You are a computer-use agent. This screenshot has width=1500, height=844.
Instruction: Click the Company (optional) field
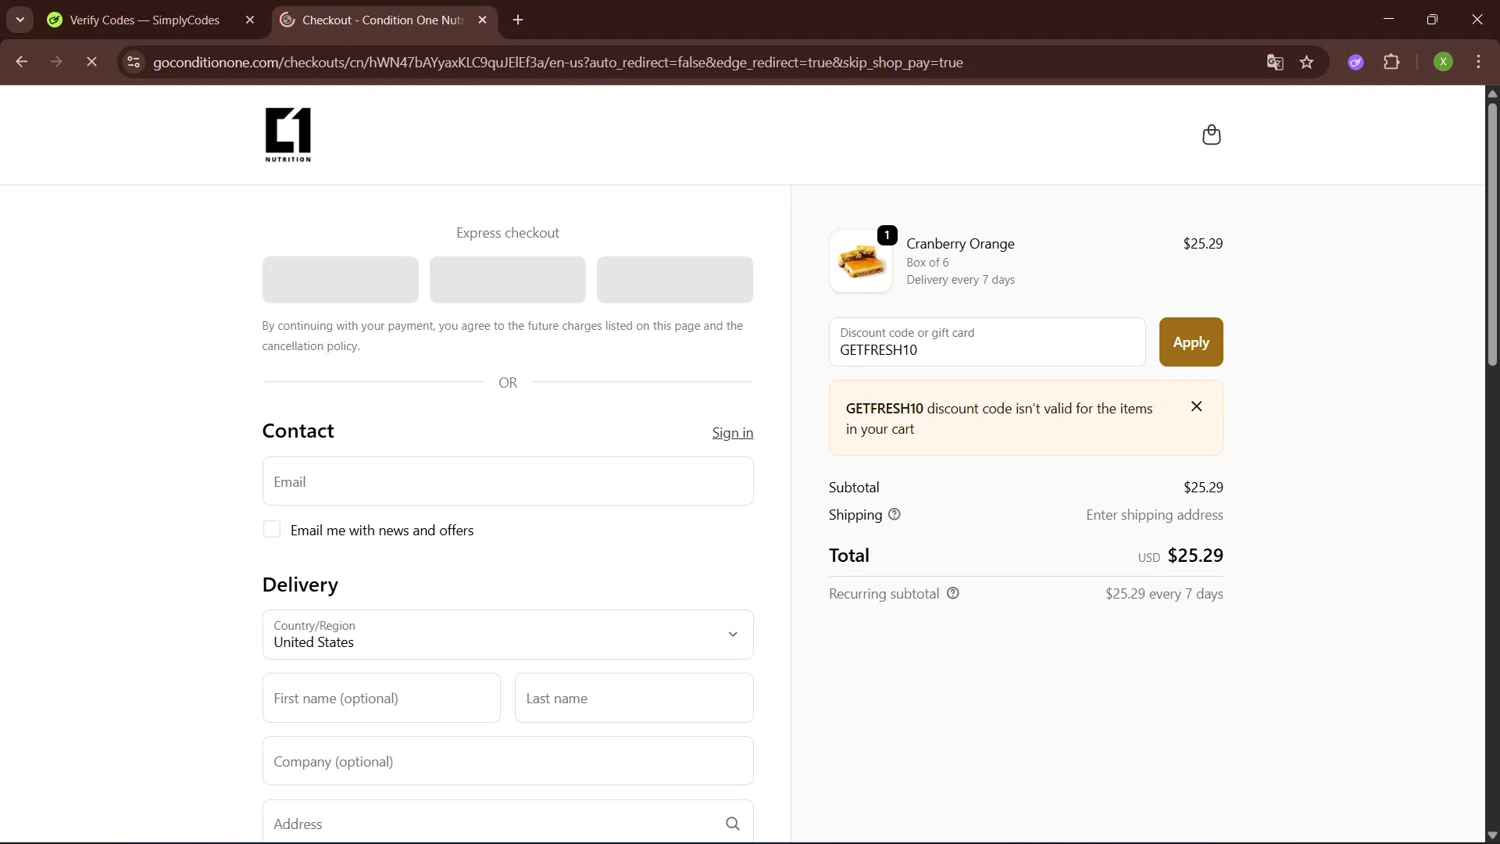point(508,761)
